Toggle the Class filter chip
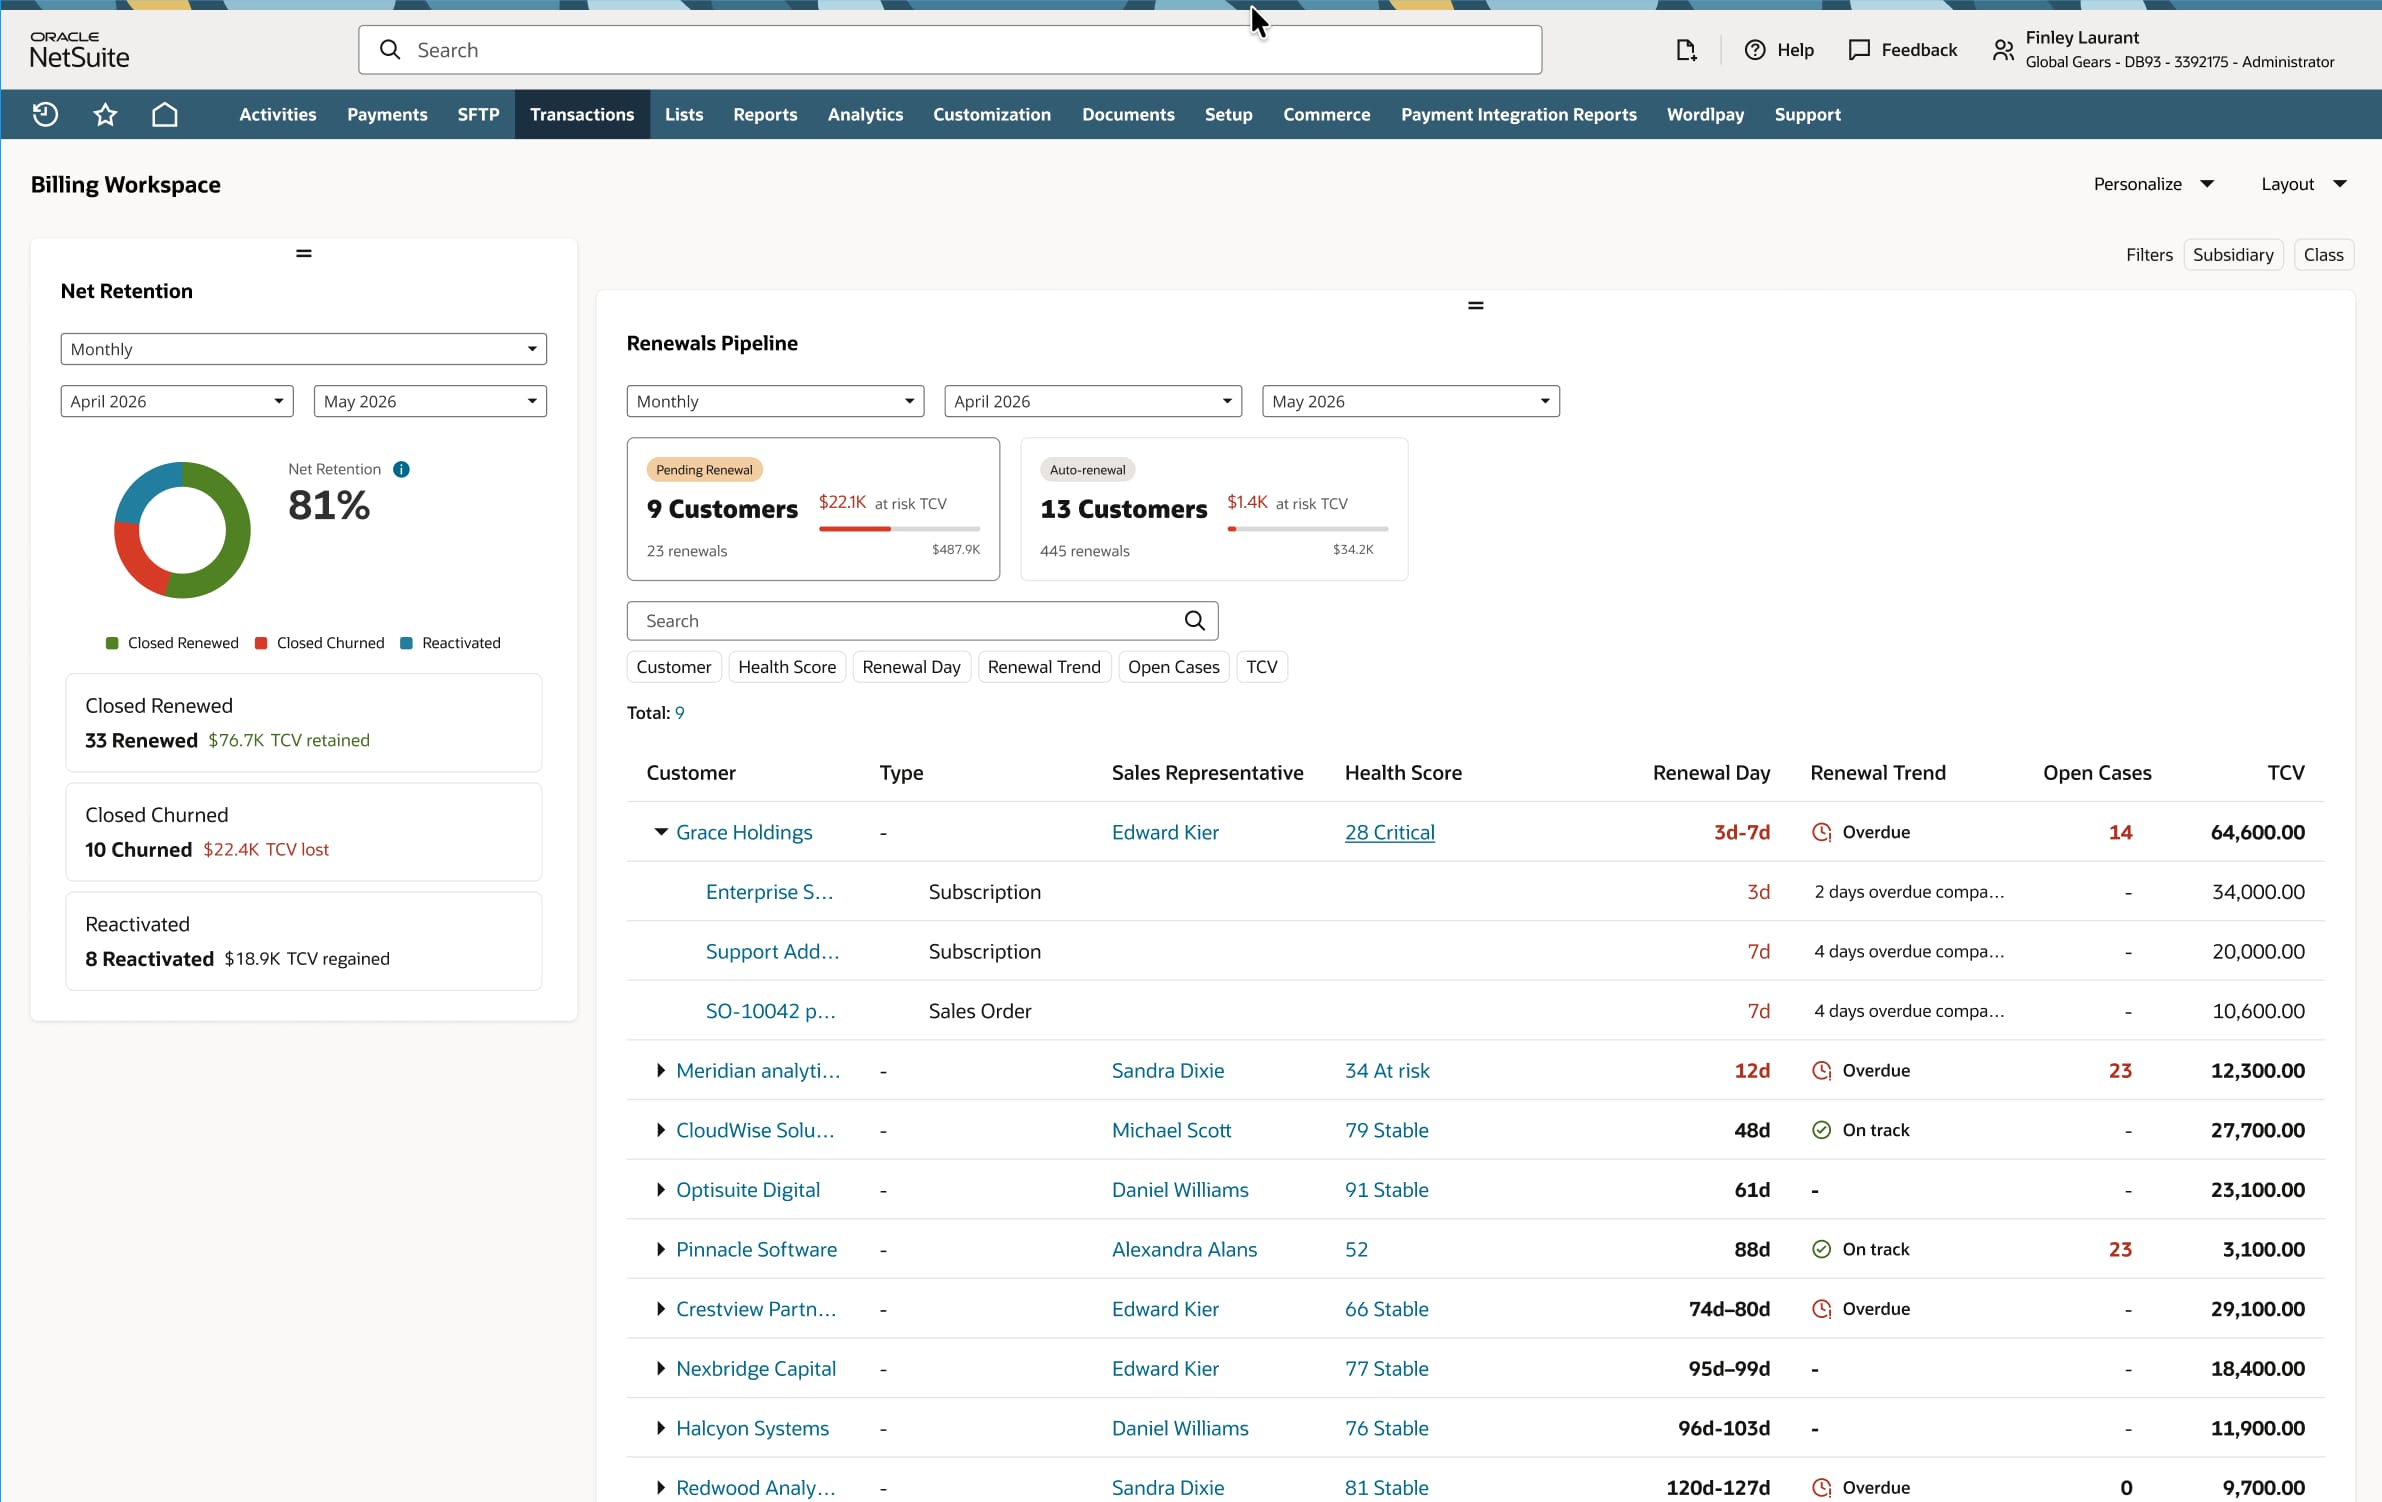 tap(2323, 255)
